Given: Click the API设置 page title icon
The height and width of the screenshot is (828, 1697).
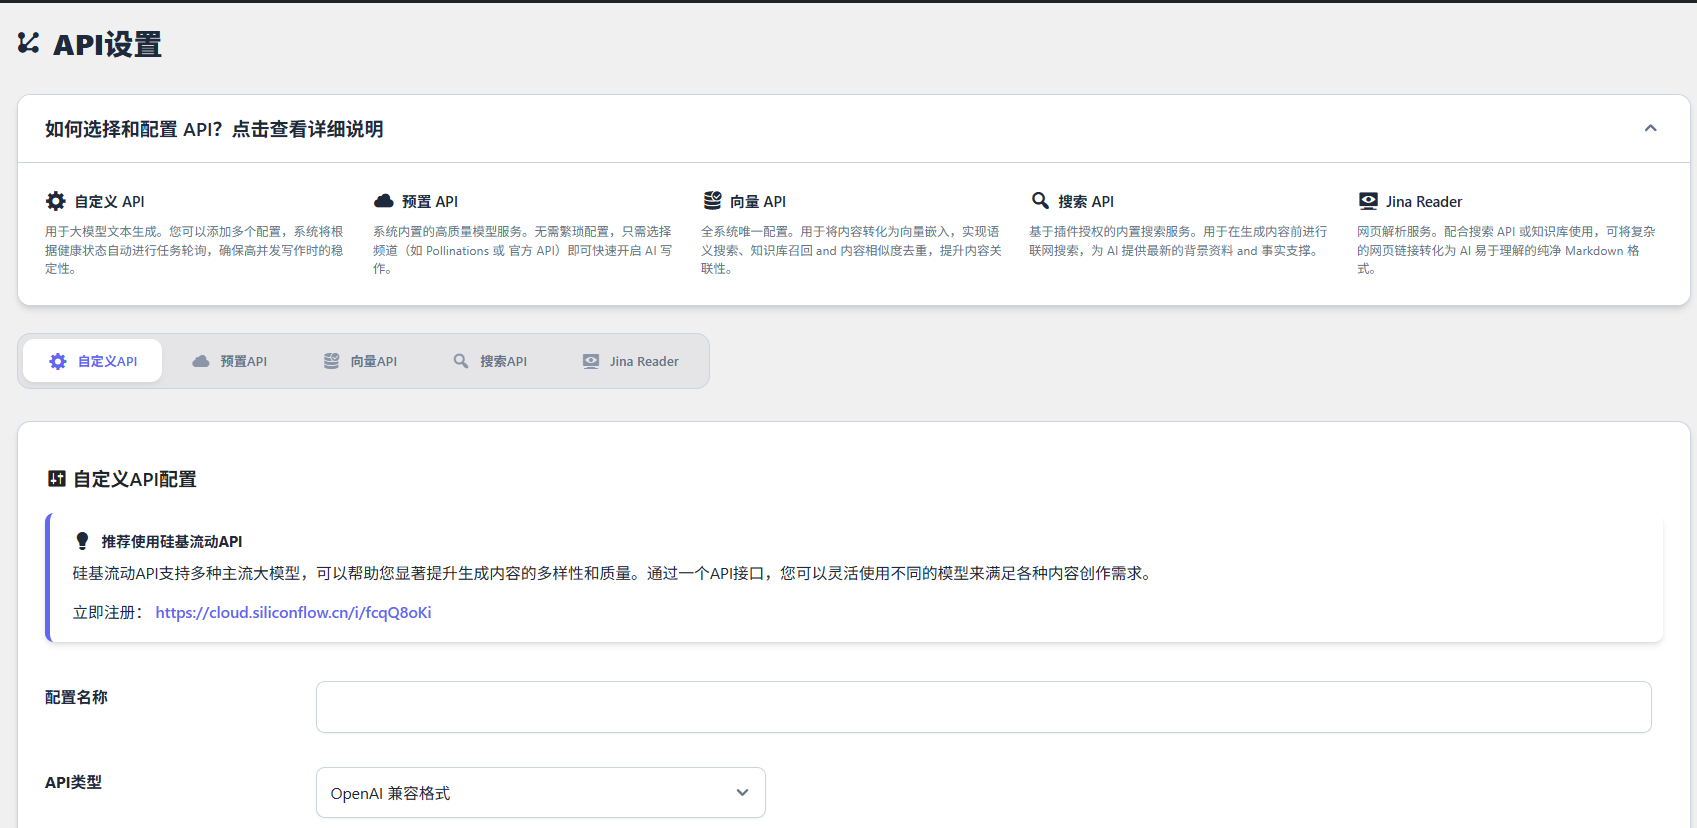Looking at the screenshot, I should pos(29,43).
